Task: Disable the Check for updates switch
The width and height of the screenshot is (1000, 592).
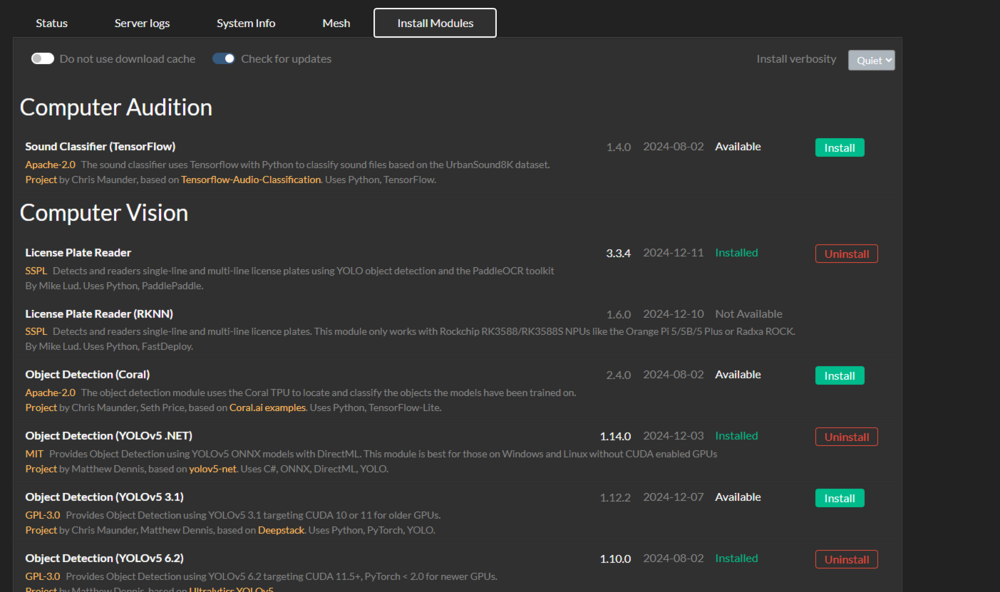Action: tap(223, 59)
